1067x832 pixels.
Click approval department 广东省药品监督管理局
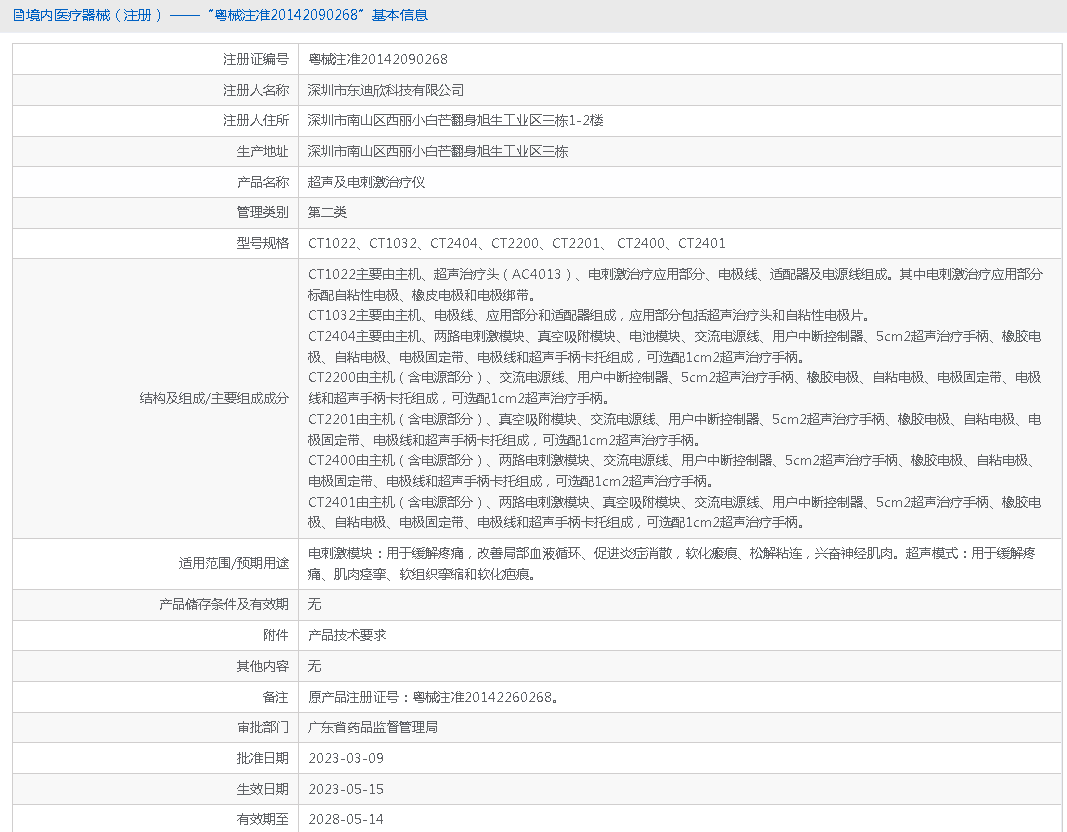[x=372, y=727]
